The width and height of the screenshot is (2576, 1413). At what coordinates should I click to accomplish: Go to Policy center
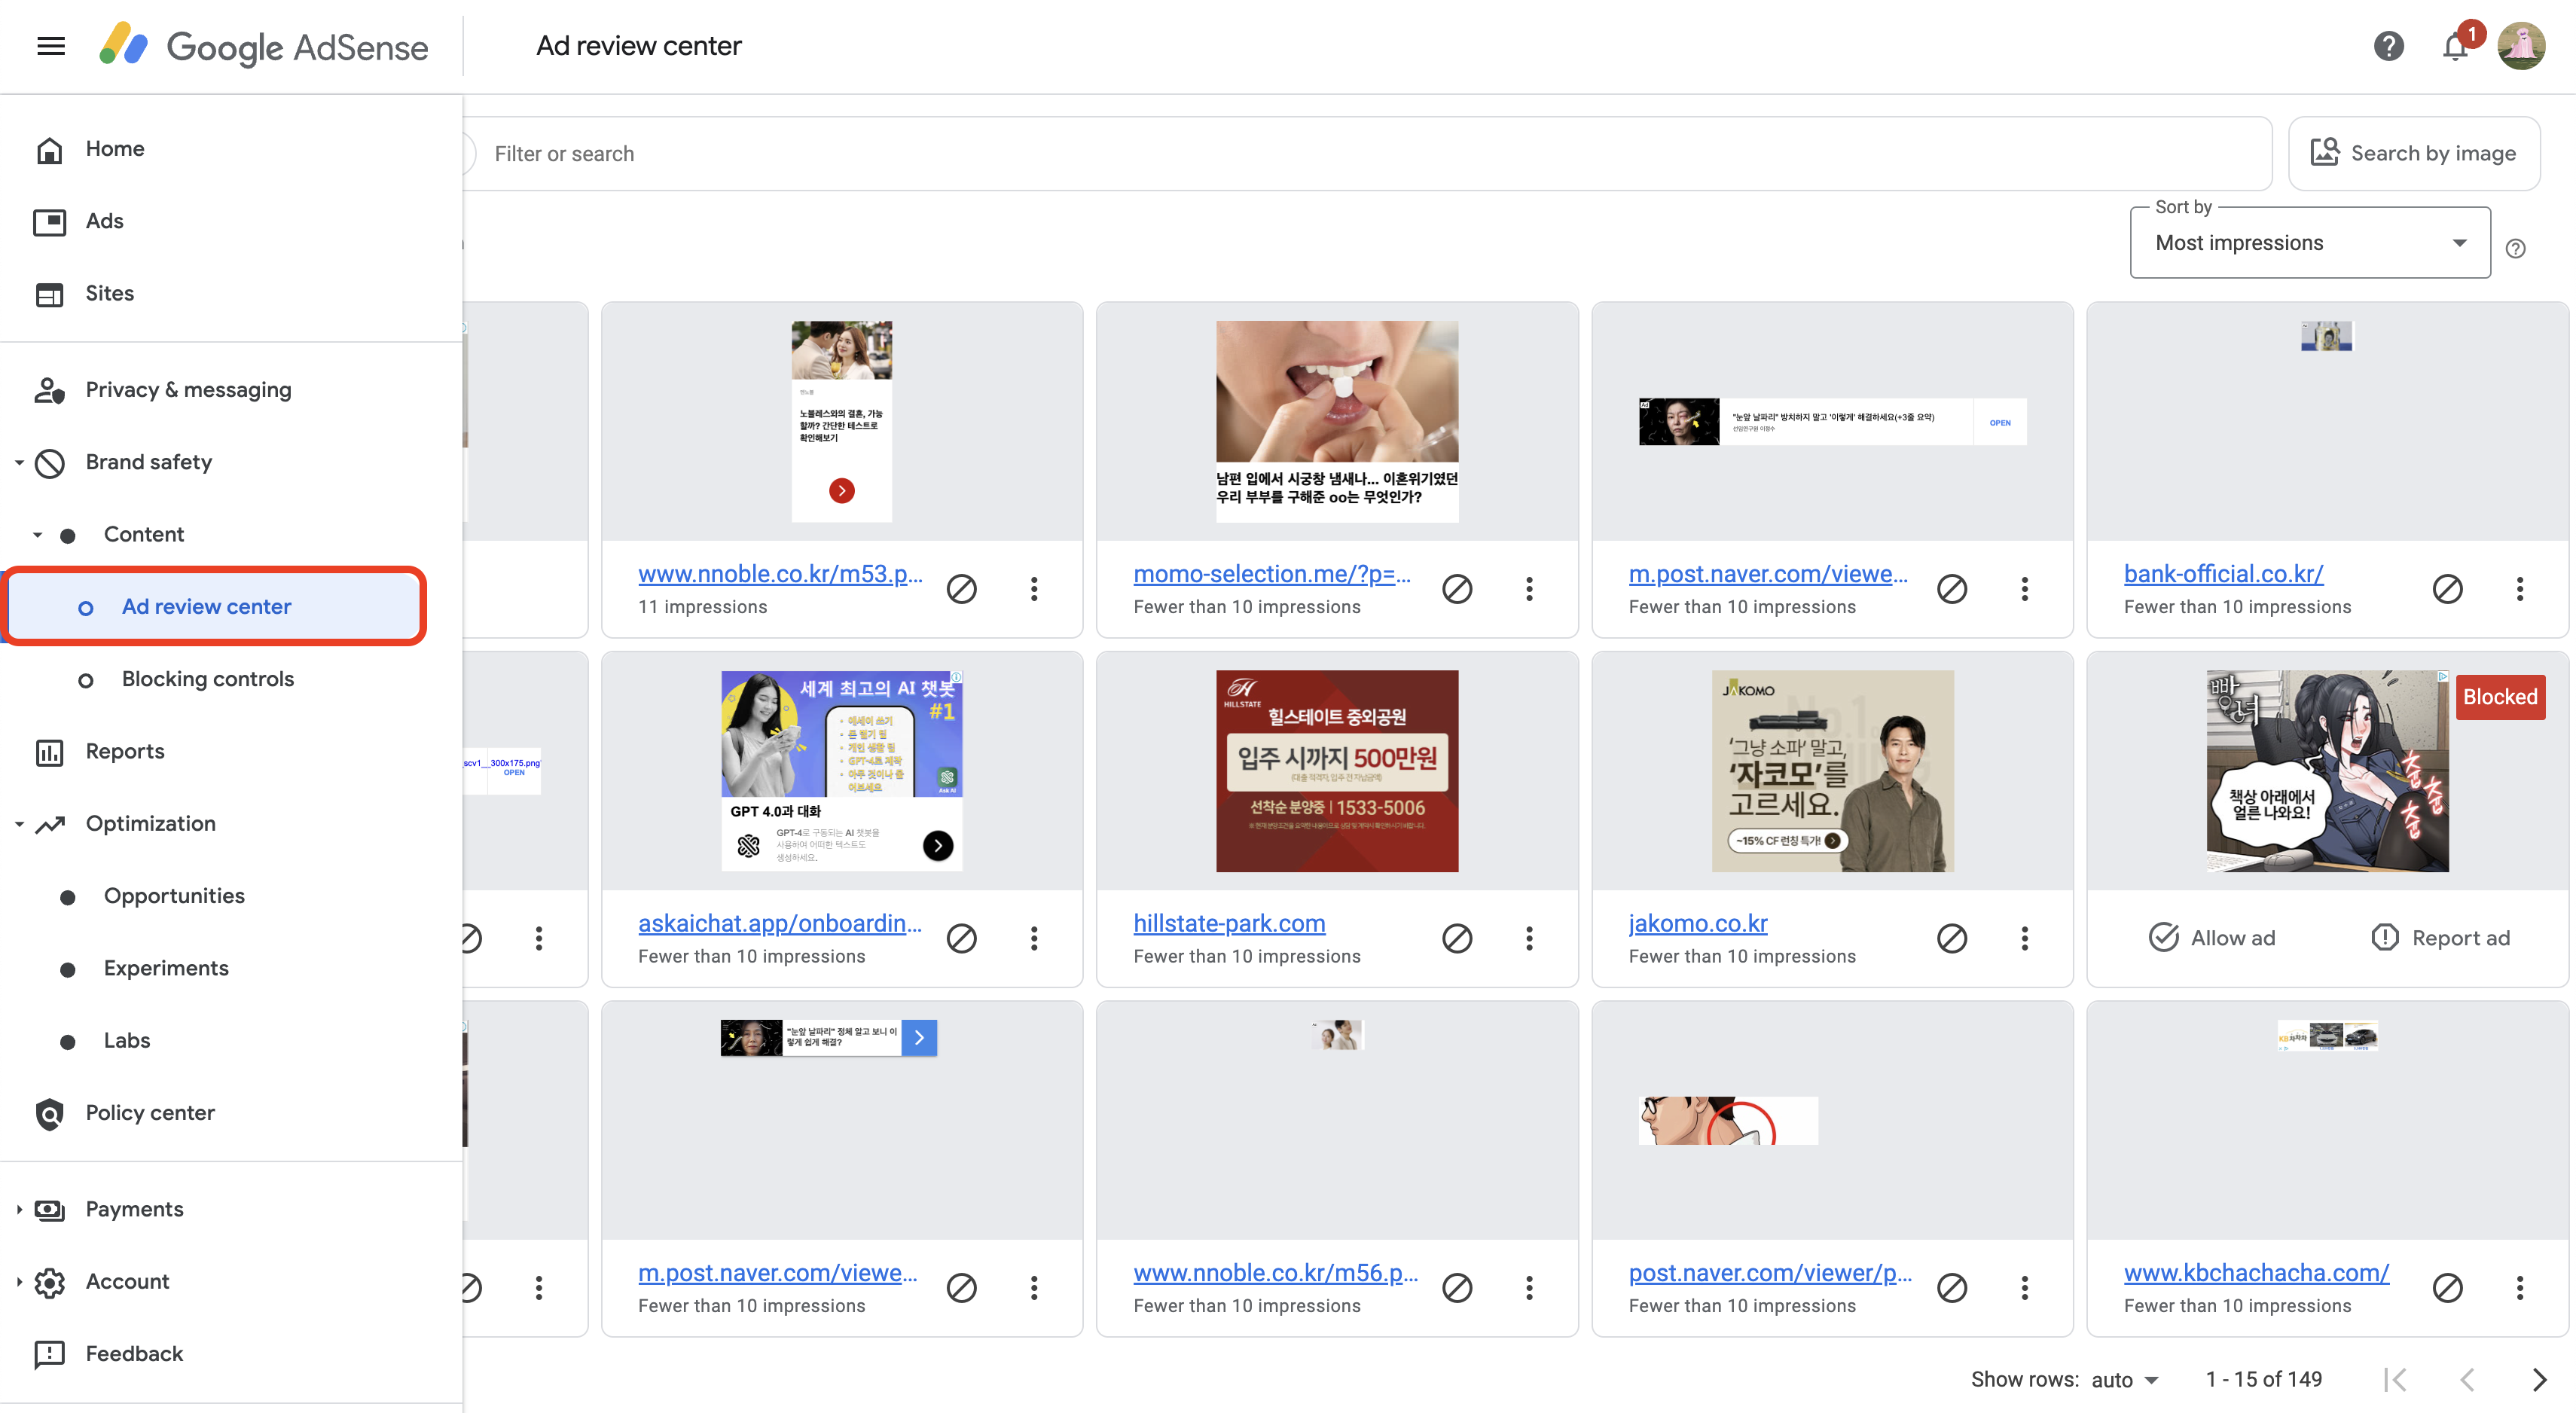coord(150,1113)
